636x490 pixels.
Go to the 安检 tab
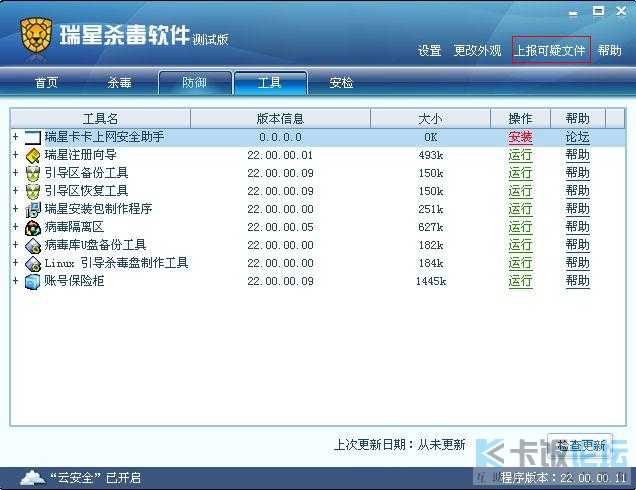pos(341,83)
